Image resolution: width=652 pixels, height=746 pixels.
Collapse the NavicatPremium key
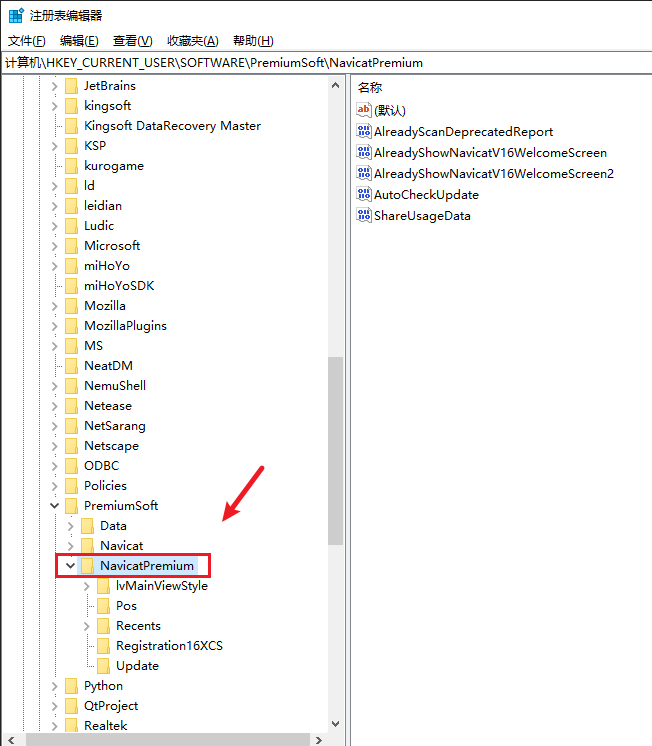coord(70,566)
